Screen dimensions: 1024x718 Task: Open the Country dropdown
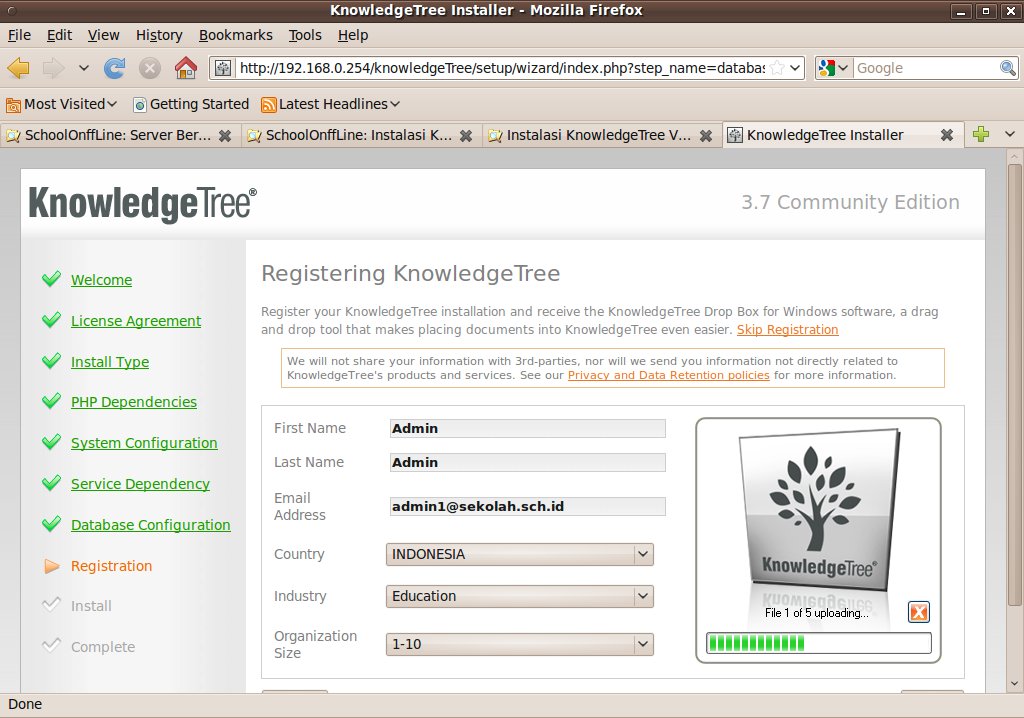[x=520, y=554]
